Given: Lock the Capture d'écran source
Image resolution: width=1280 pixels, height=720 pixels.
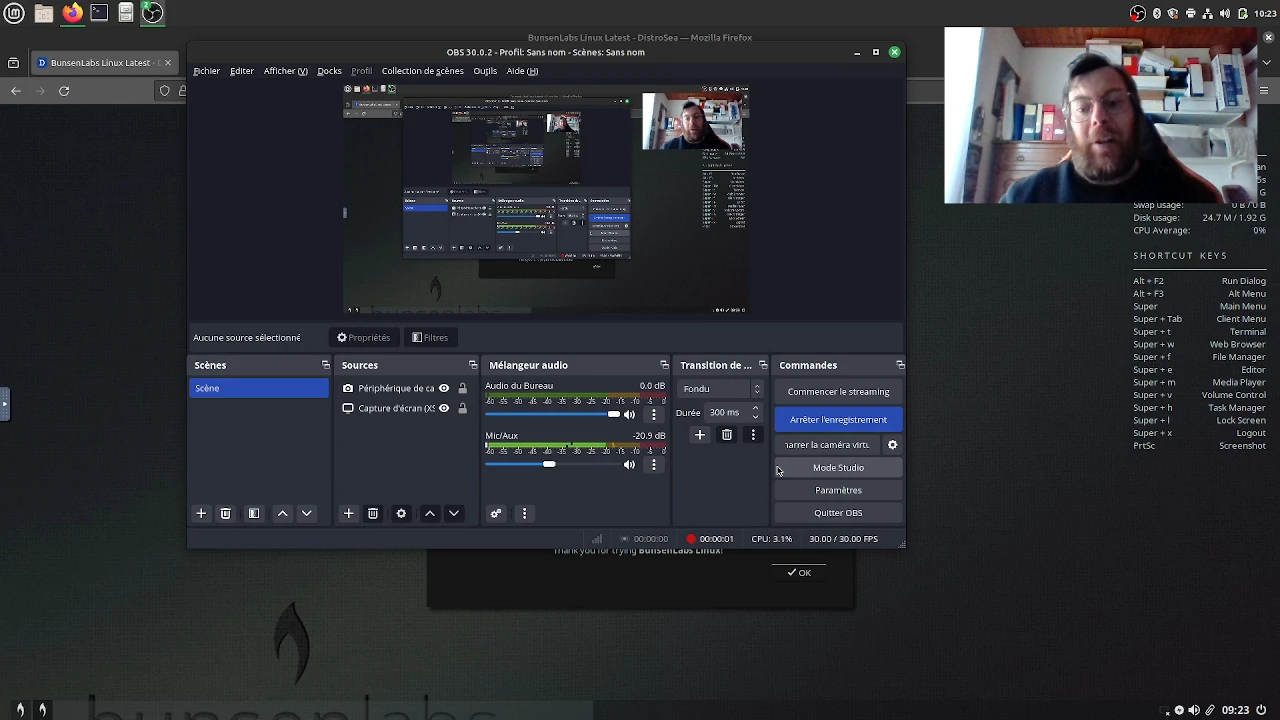Looking at the screenshot, I should [x=462, y=408].
